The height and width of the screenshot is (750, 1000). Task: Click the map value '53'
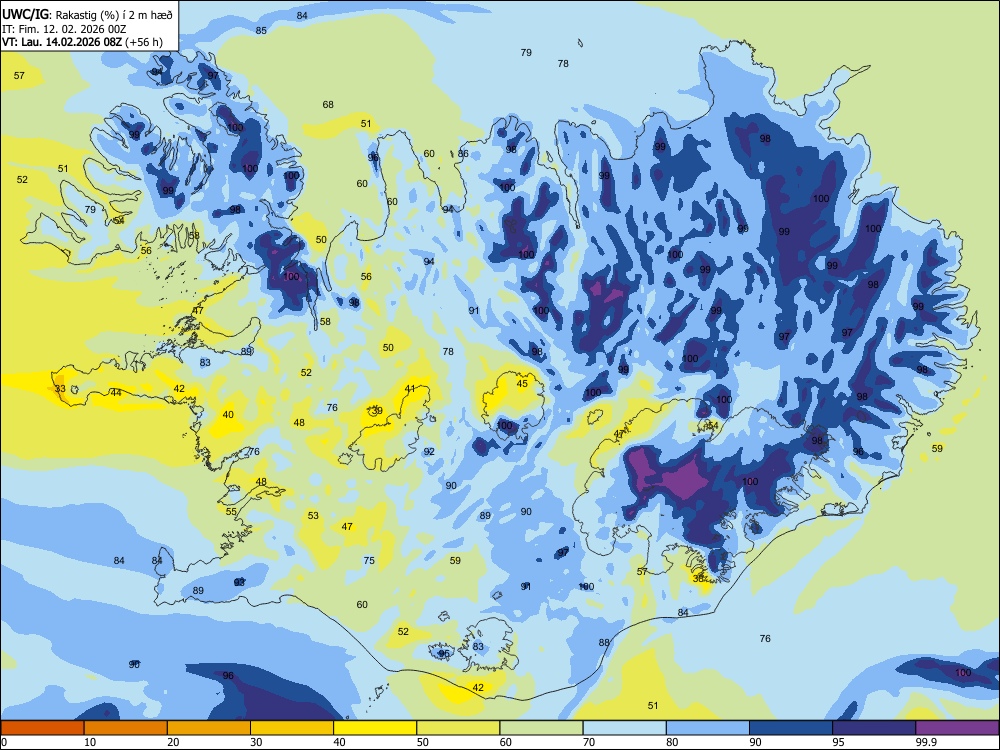(x=312, y=515)
